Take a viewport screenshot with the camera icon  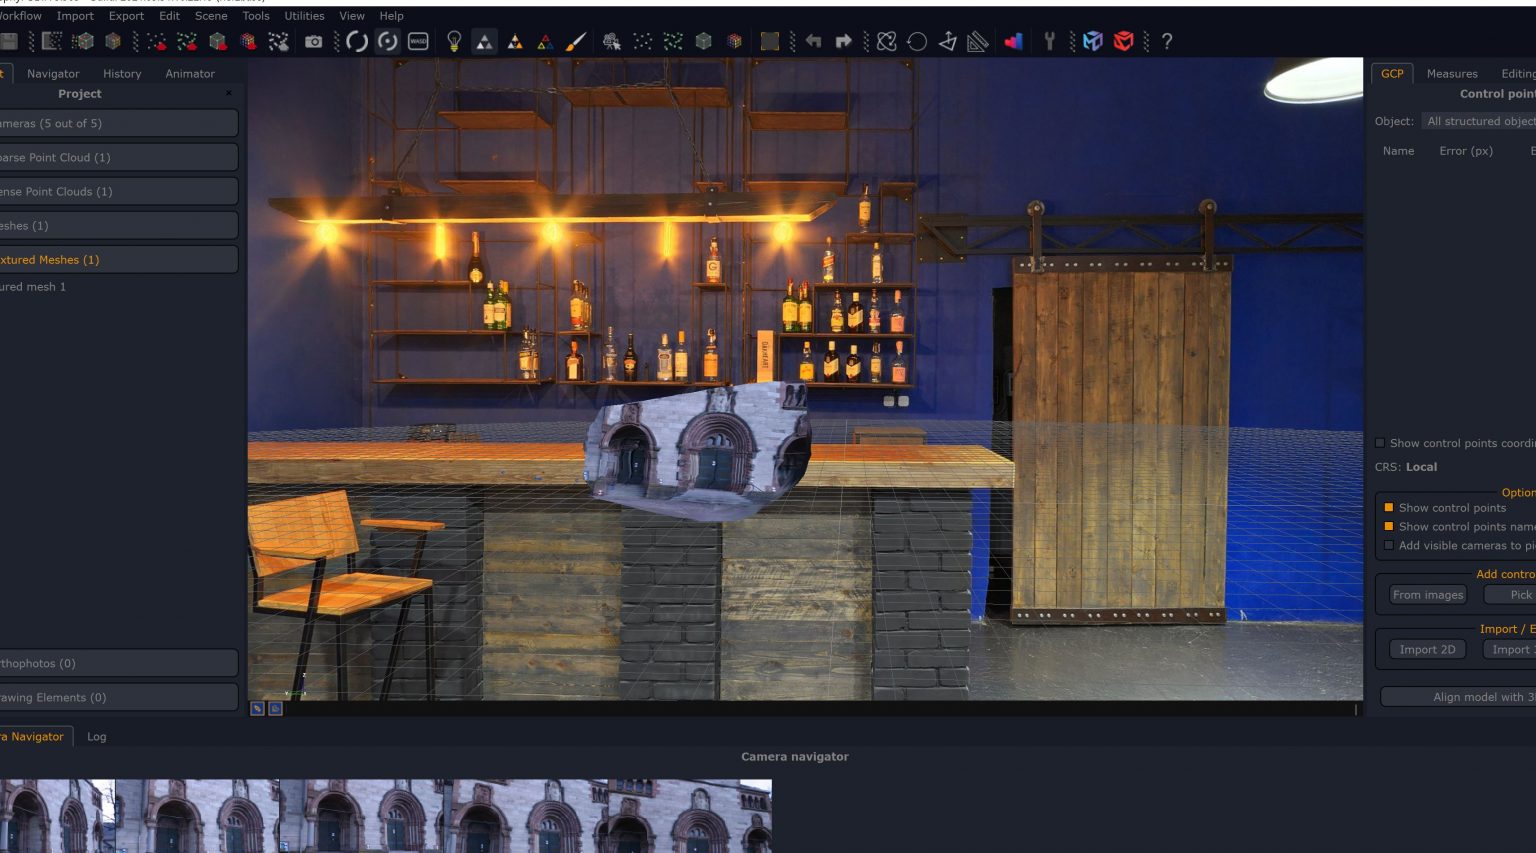(315, 41)
